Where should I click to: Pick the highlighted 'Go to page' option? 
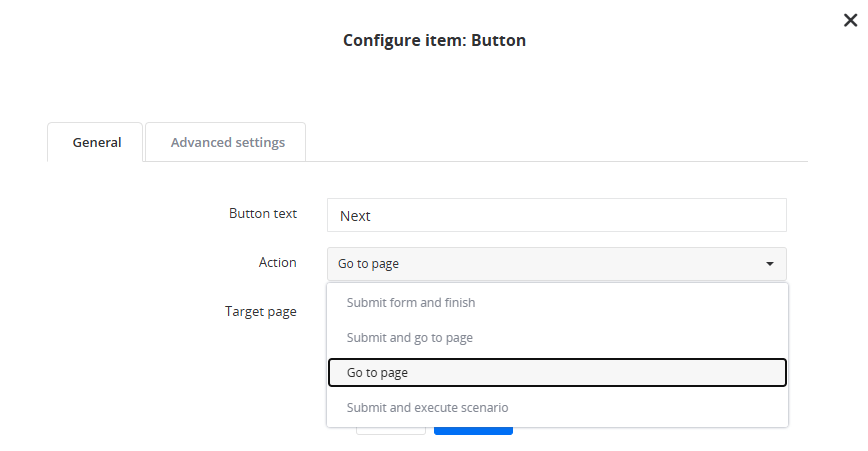pos(378,373)
